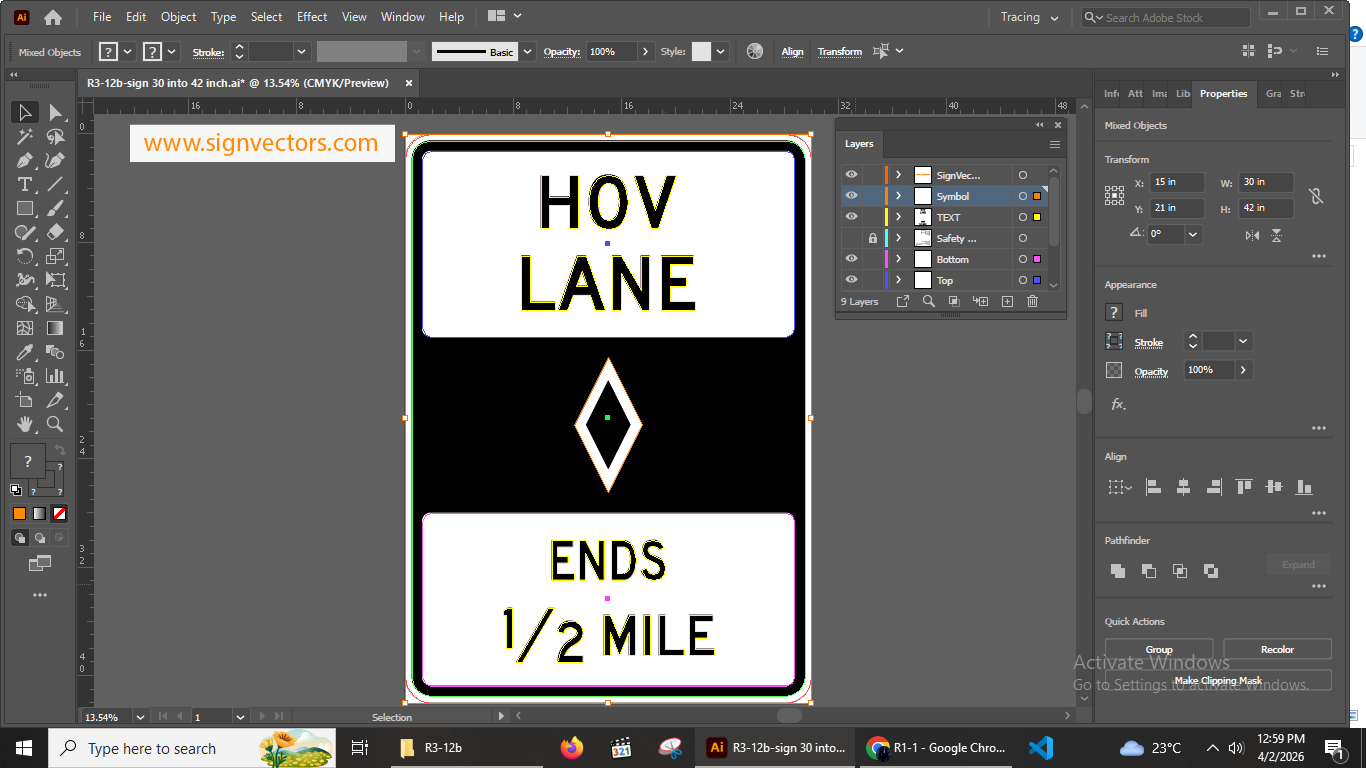Expand the Symbol layer contents
This screenshot has height=768, width=1366.
point(897,196)
